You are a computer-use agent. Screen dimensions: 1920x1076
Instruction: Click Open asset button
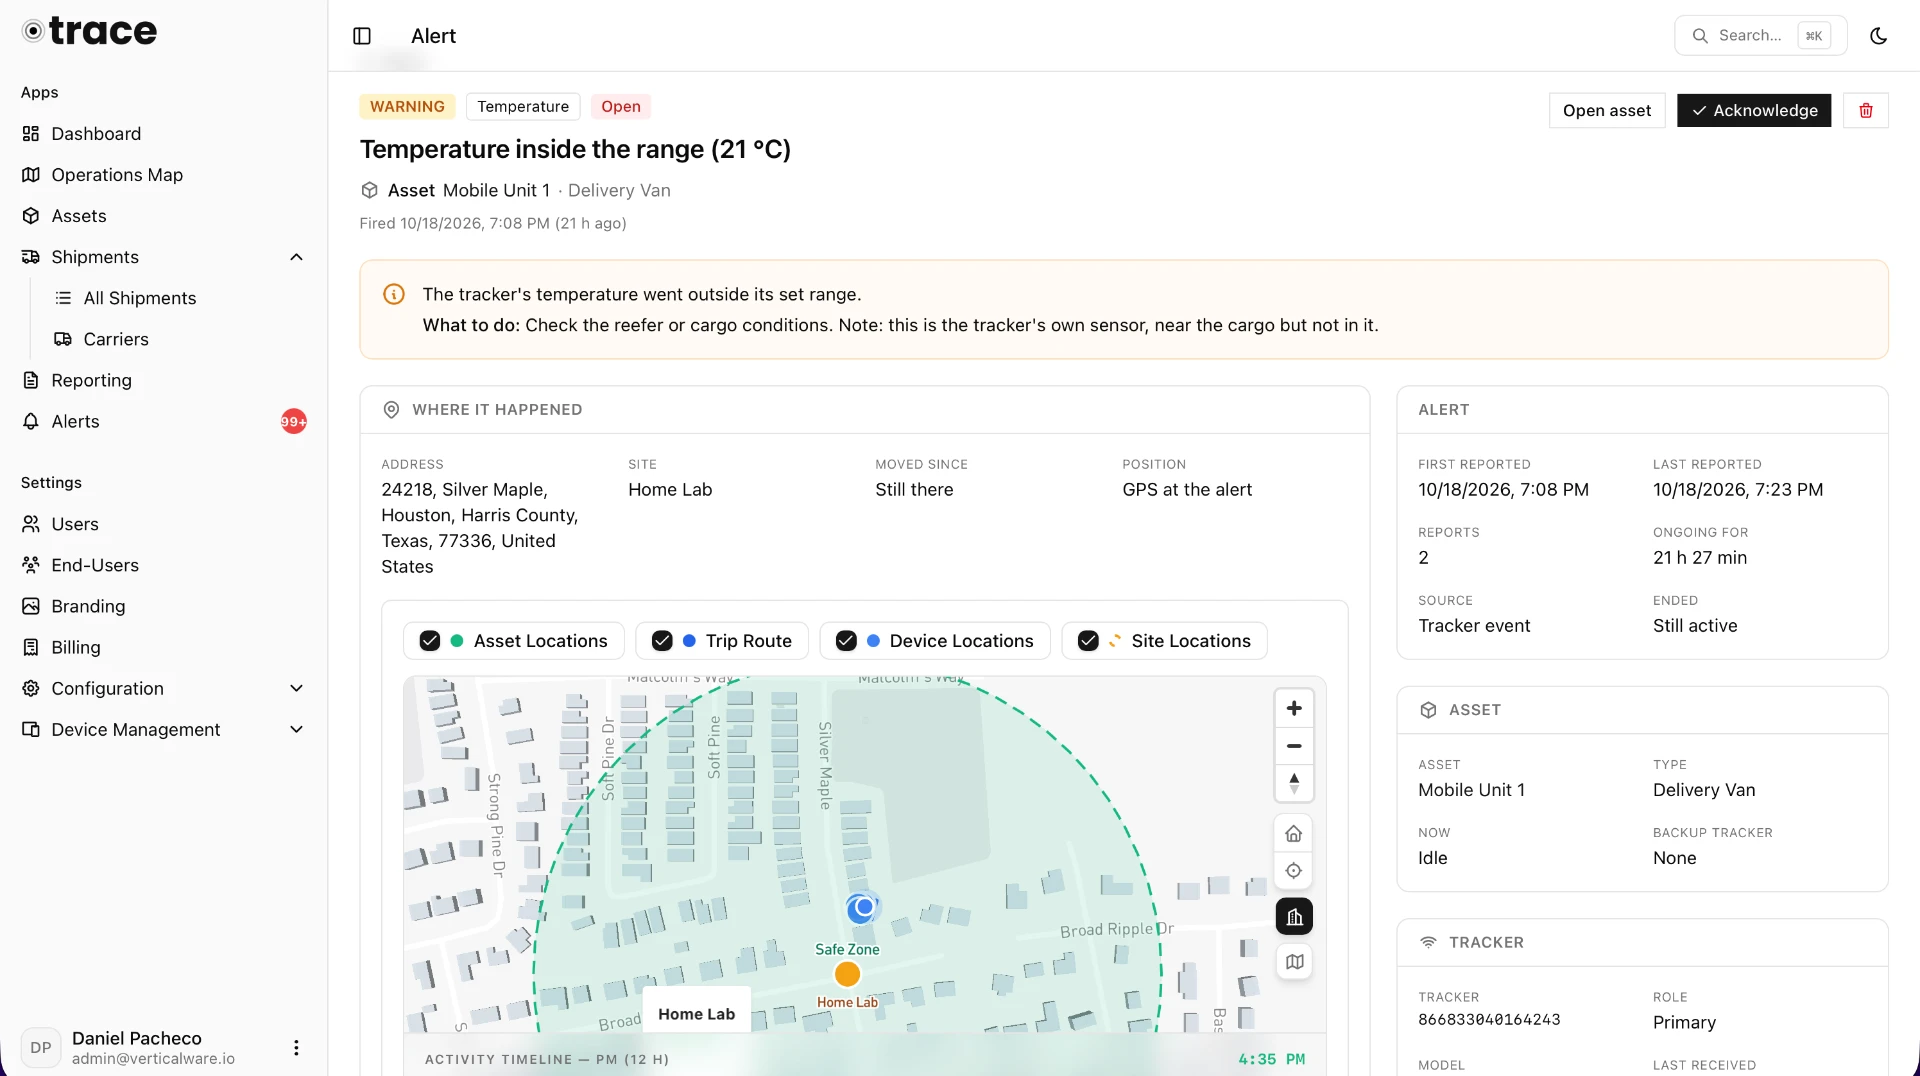1607,110
